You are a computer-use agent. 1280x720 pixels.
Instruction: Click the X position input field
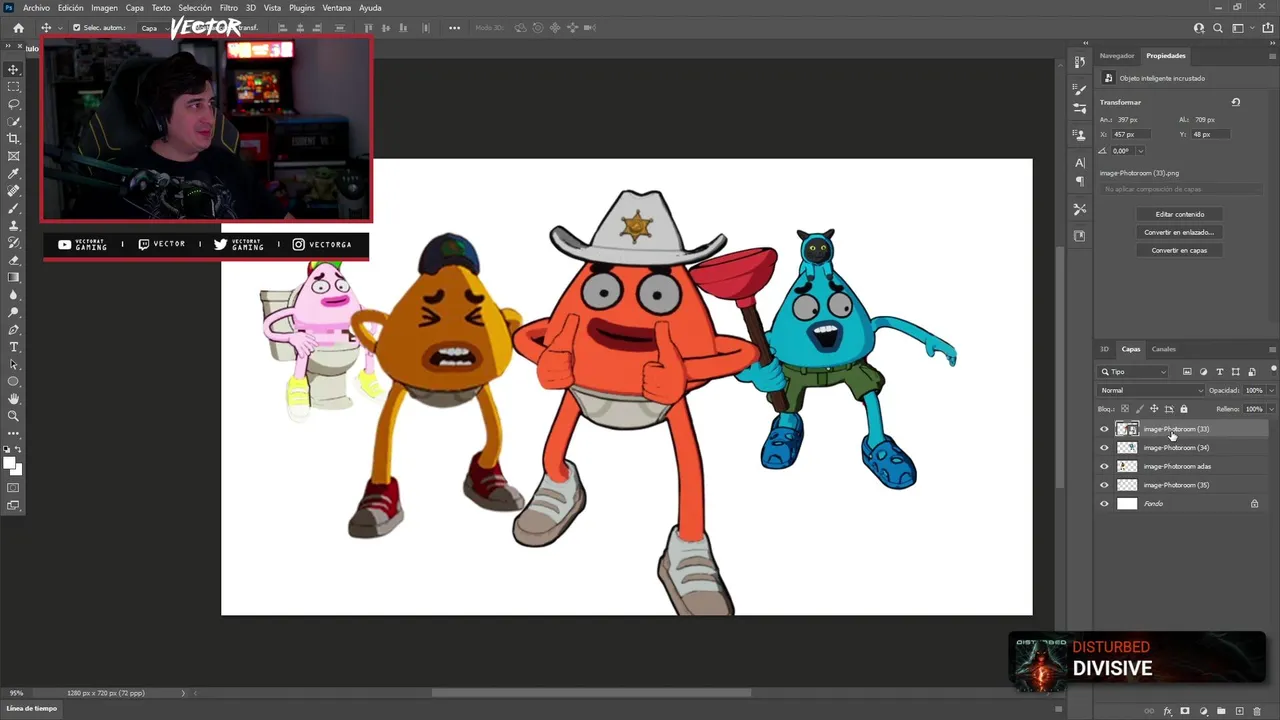[1132, 134]
